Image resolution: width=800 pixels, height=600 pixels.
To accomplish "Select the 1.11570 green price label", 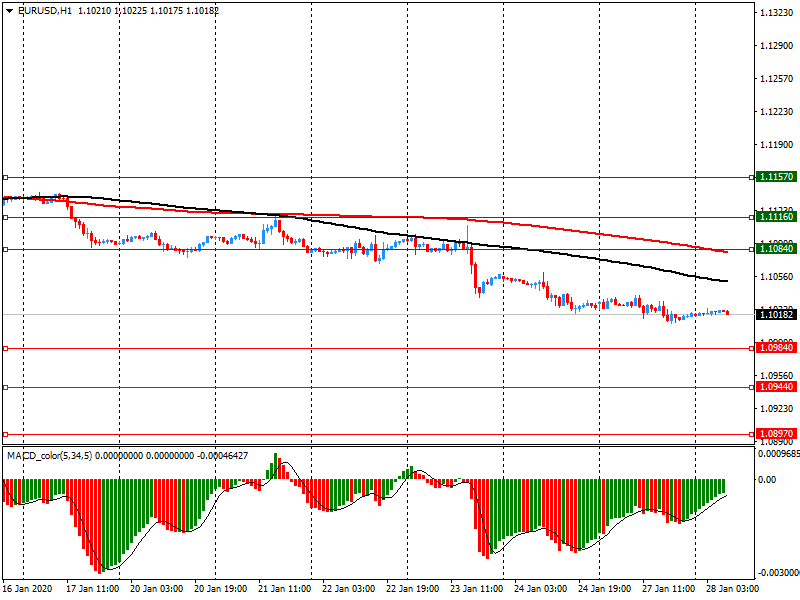I will (776, 176).
